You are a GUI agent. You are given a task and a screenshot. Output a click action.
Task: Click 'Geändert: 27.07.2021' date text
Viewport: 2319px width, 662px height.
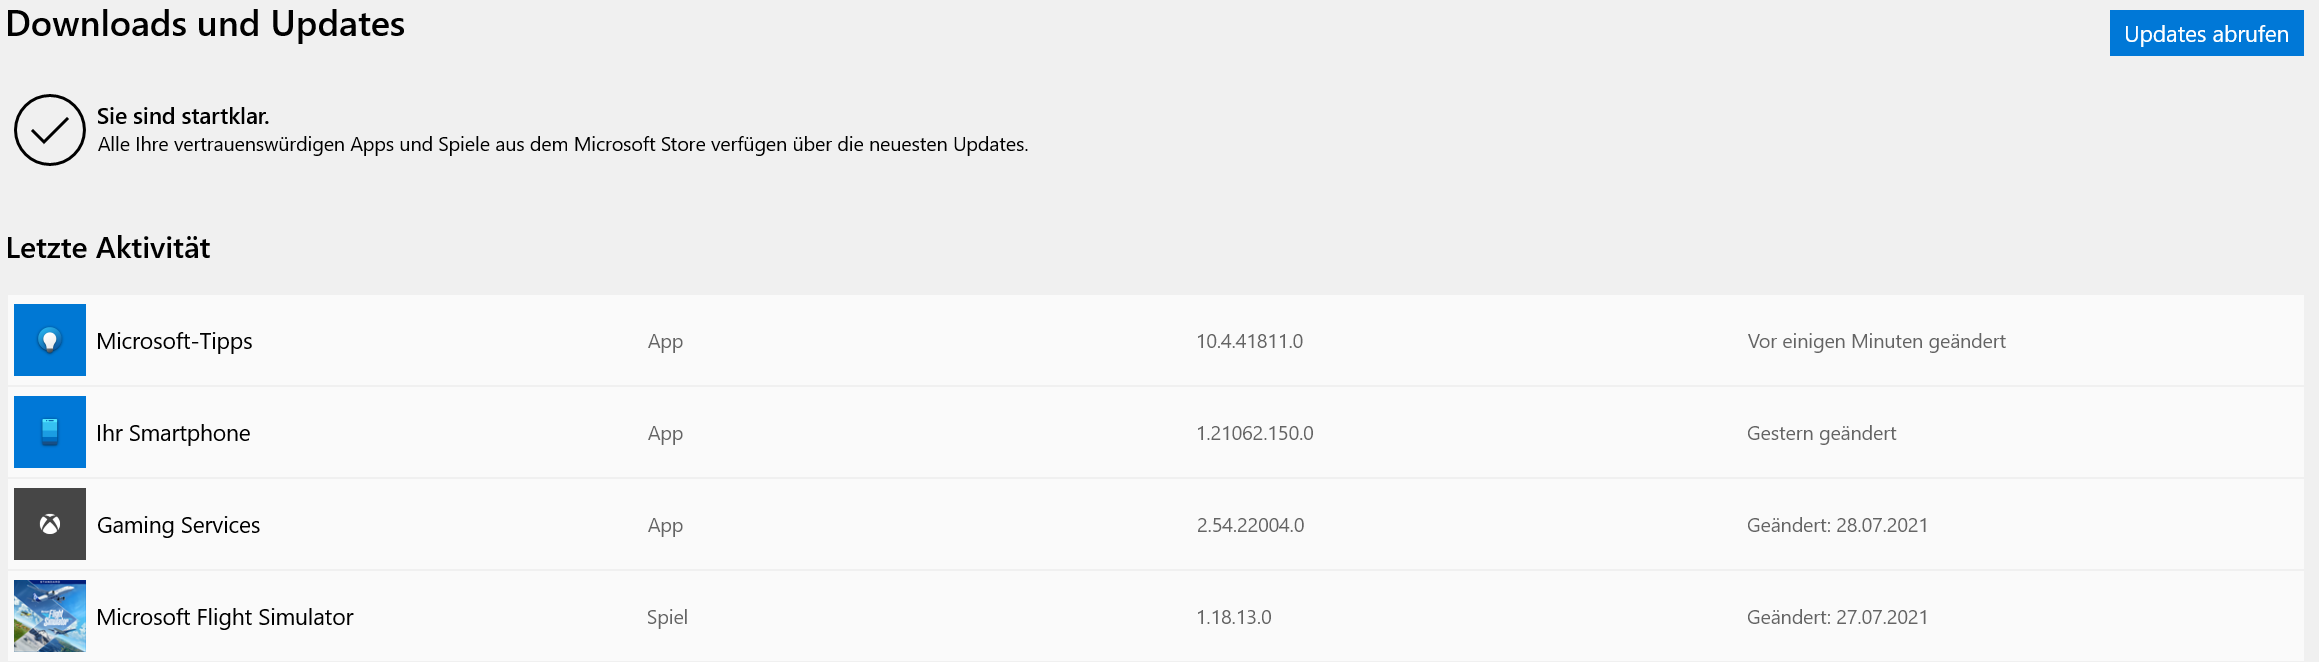click(x=1837, y=617)
